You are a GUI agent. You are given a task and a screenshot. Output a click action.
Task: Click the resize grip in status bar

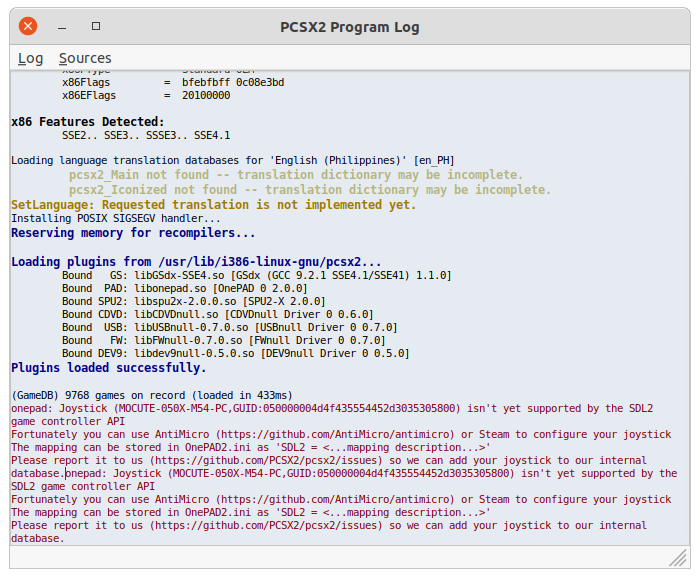pyautogui.click(x=678, y=558)
